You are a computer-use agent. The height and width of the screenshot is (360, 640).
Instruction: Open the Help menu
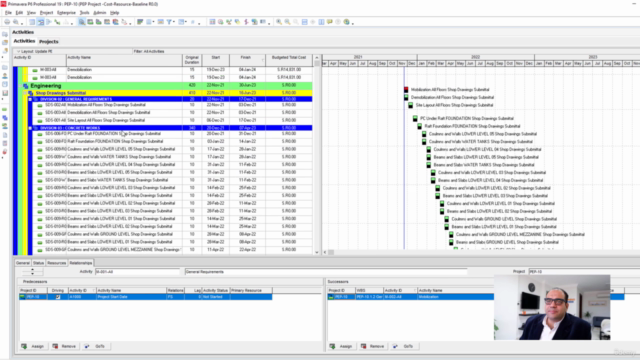pyautogui.click(x=115, y=13)
